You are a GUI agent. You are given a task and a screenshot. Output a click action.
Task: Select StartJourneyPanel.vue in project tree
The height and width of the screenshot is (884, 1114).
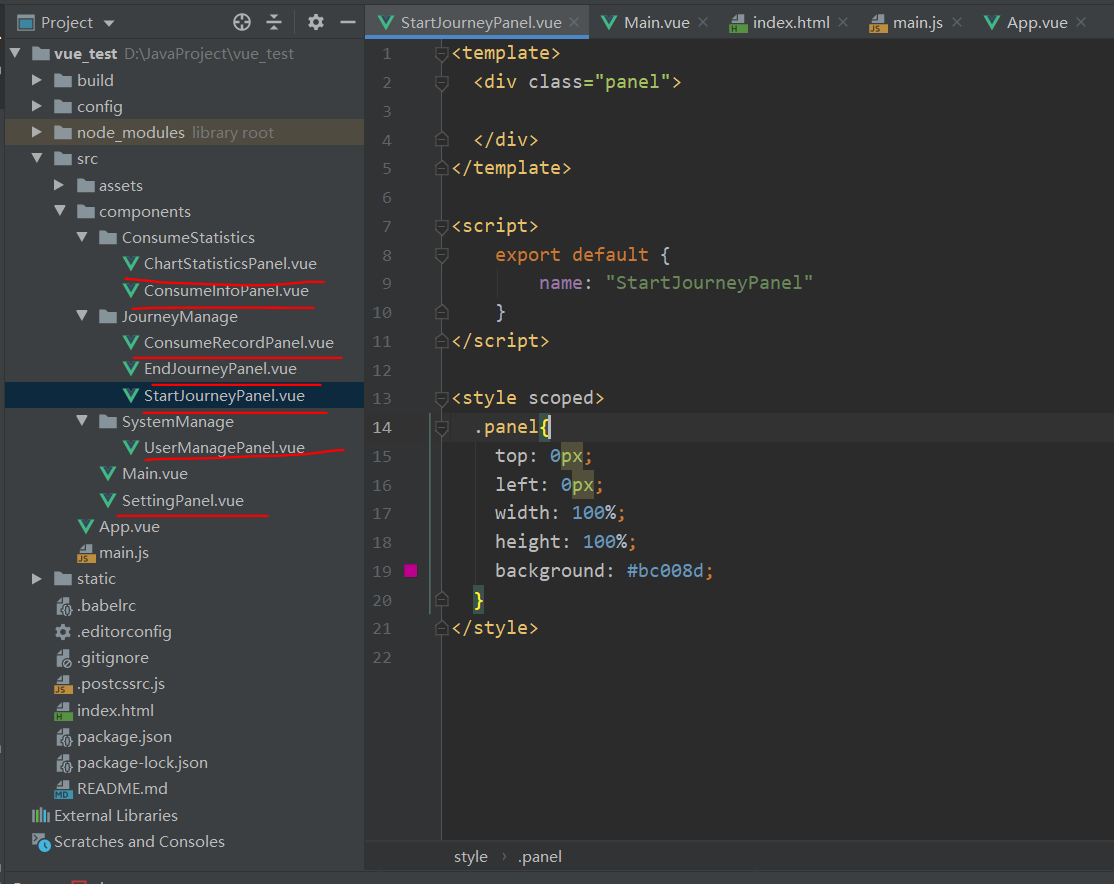pyautogui.click(x=224, y=396)
